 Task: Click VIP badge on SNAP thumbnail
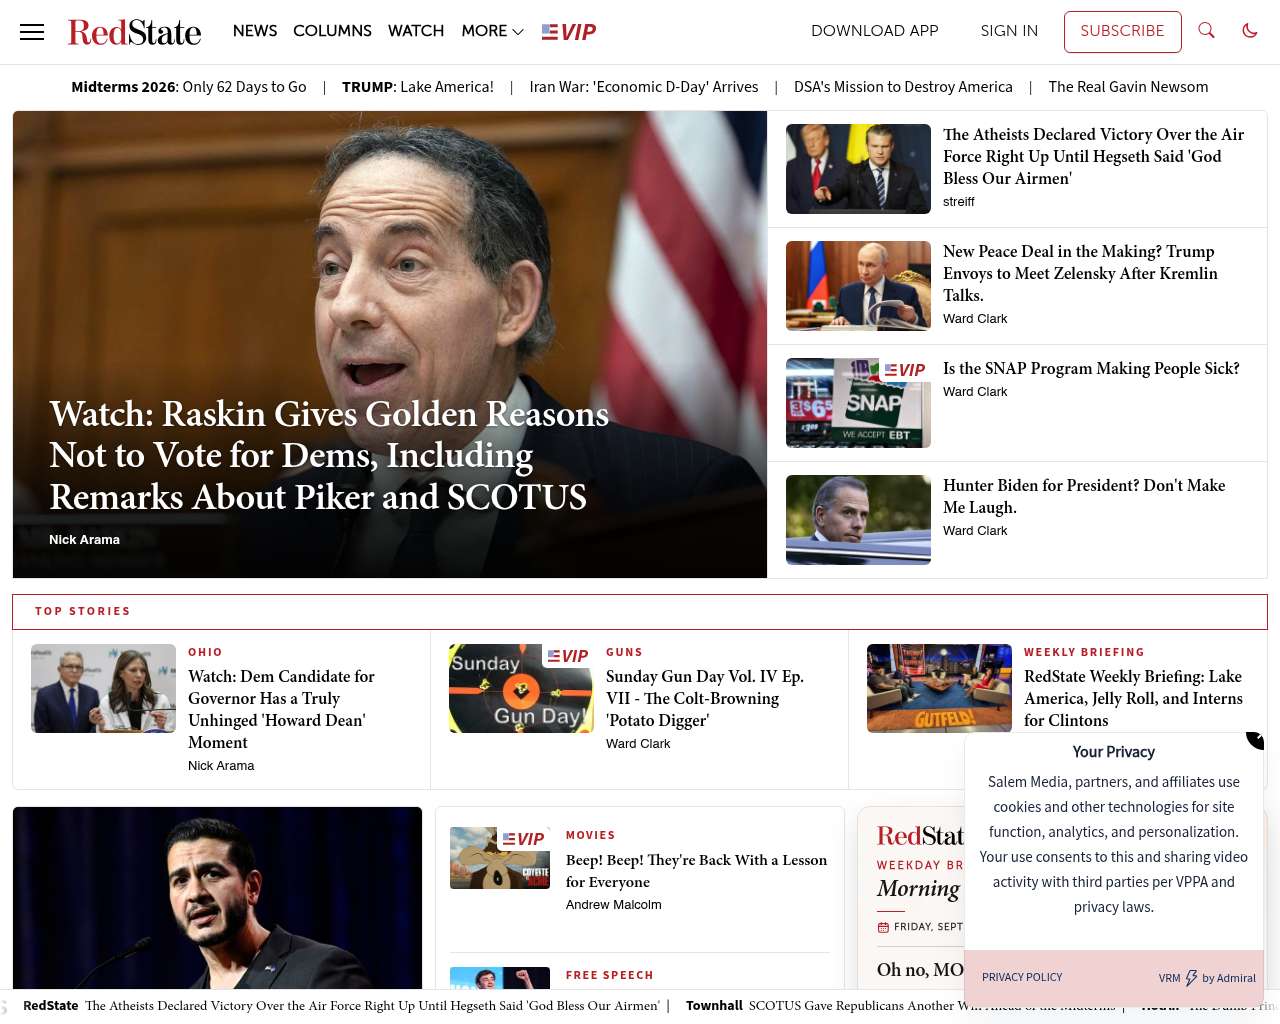tap(905, 370)
